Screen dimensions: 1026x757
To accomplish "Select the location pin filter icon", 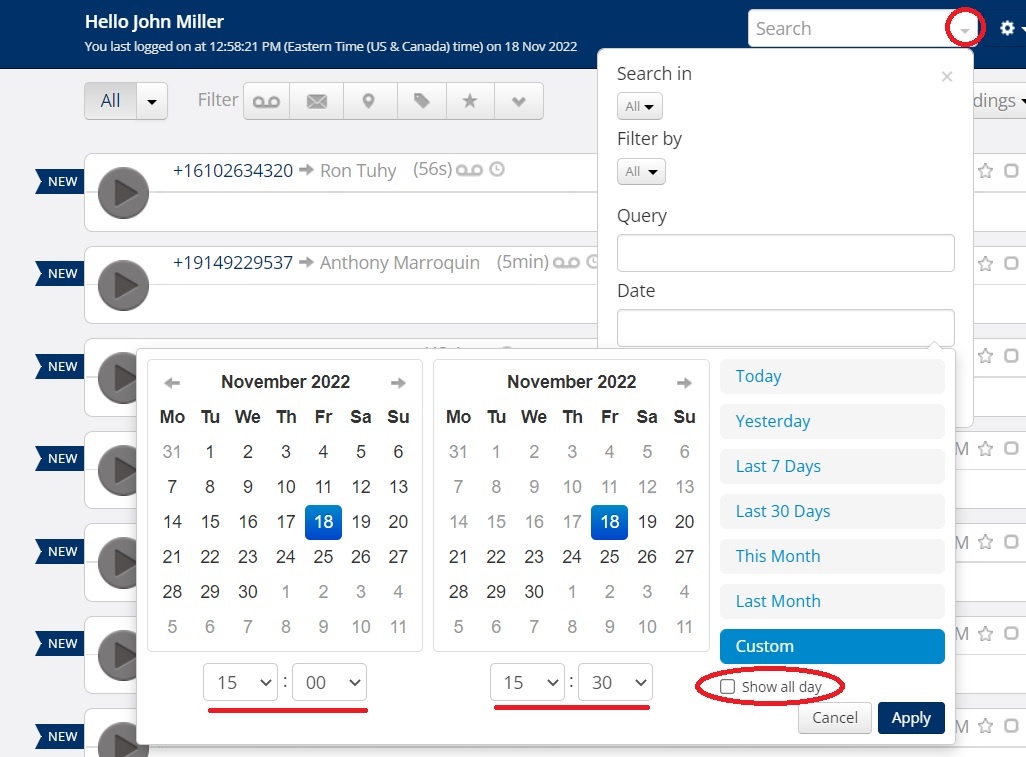I will (x=369, y=101).
